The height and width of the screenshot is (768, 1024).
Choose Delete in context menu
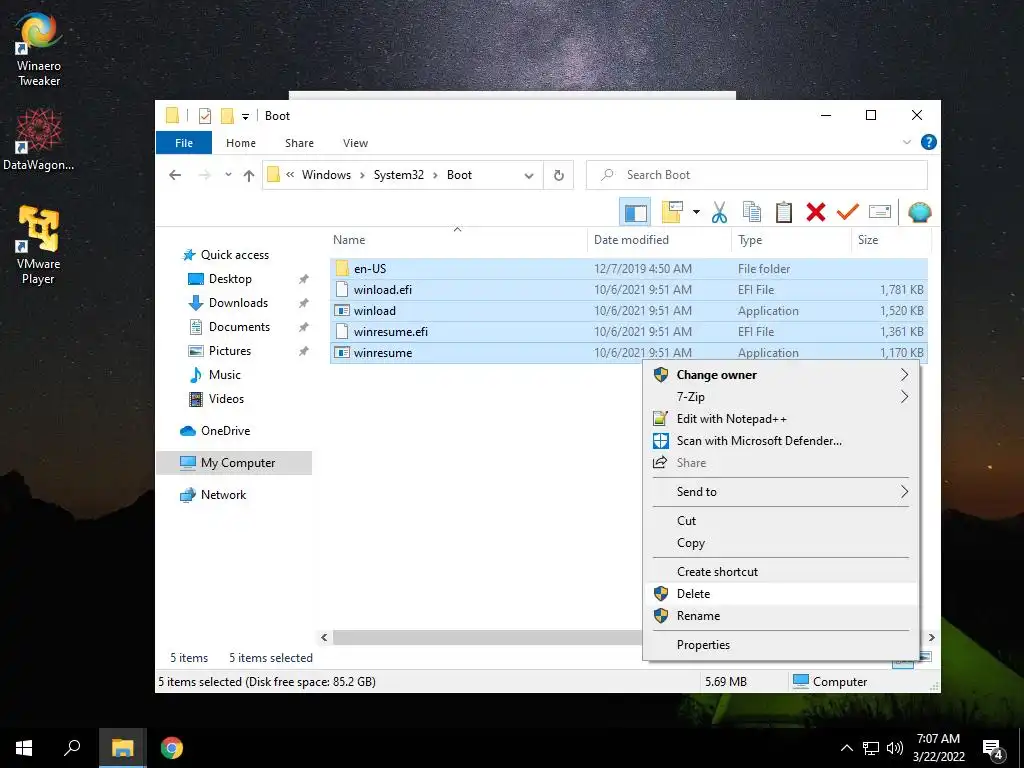781,594
